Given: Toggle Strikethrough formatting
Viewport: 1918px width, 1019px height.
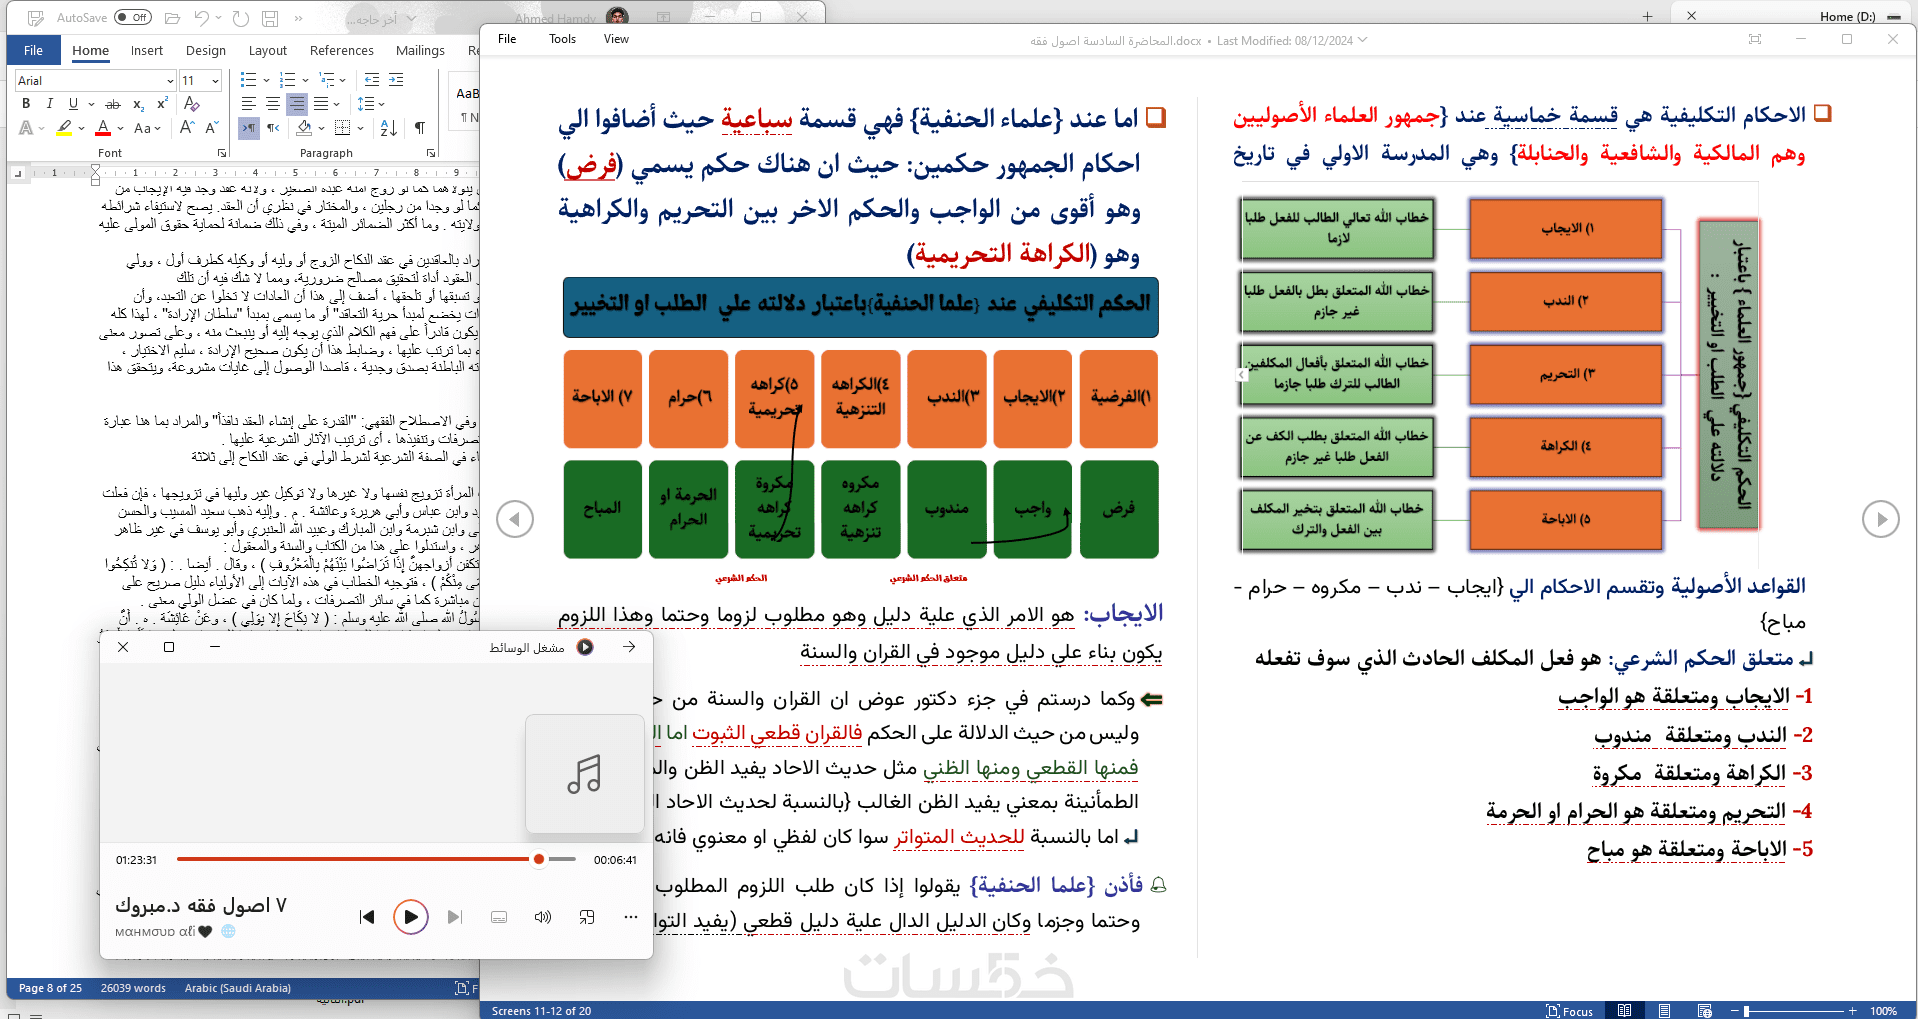Looking at the screenshot, I should 113,104.
